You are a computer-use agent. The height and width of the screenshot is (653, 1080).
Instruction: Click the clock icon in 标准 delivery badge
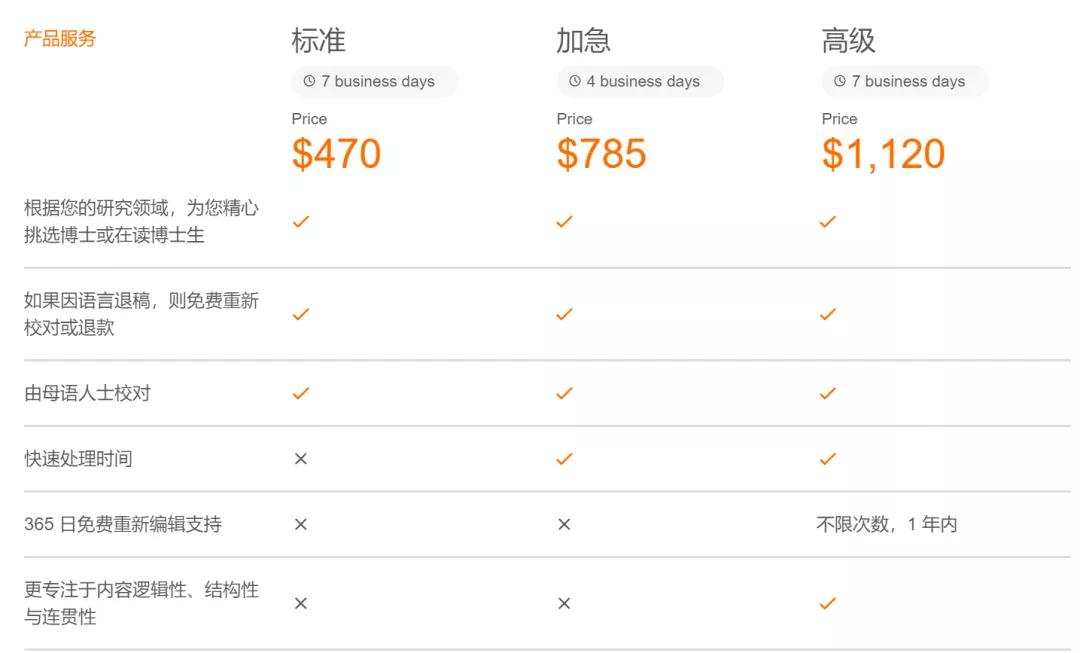[309, 81]
